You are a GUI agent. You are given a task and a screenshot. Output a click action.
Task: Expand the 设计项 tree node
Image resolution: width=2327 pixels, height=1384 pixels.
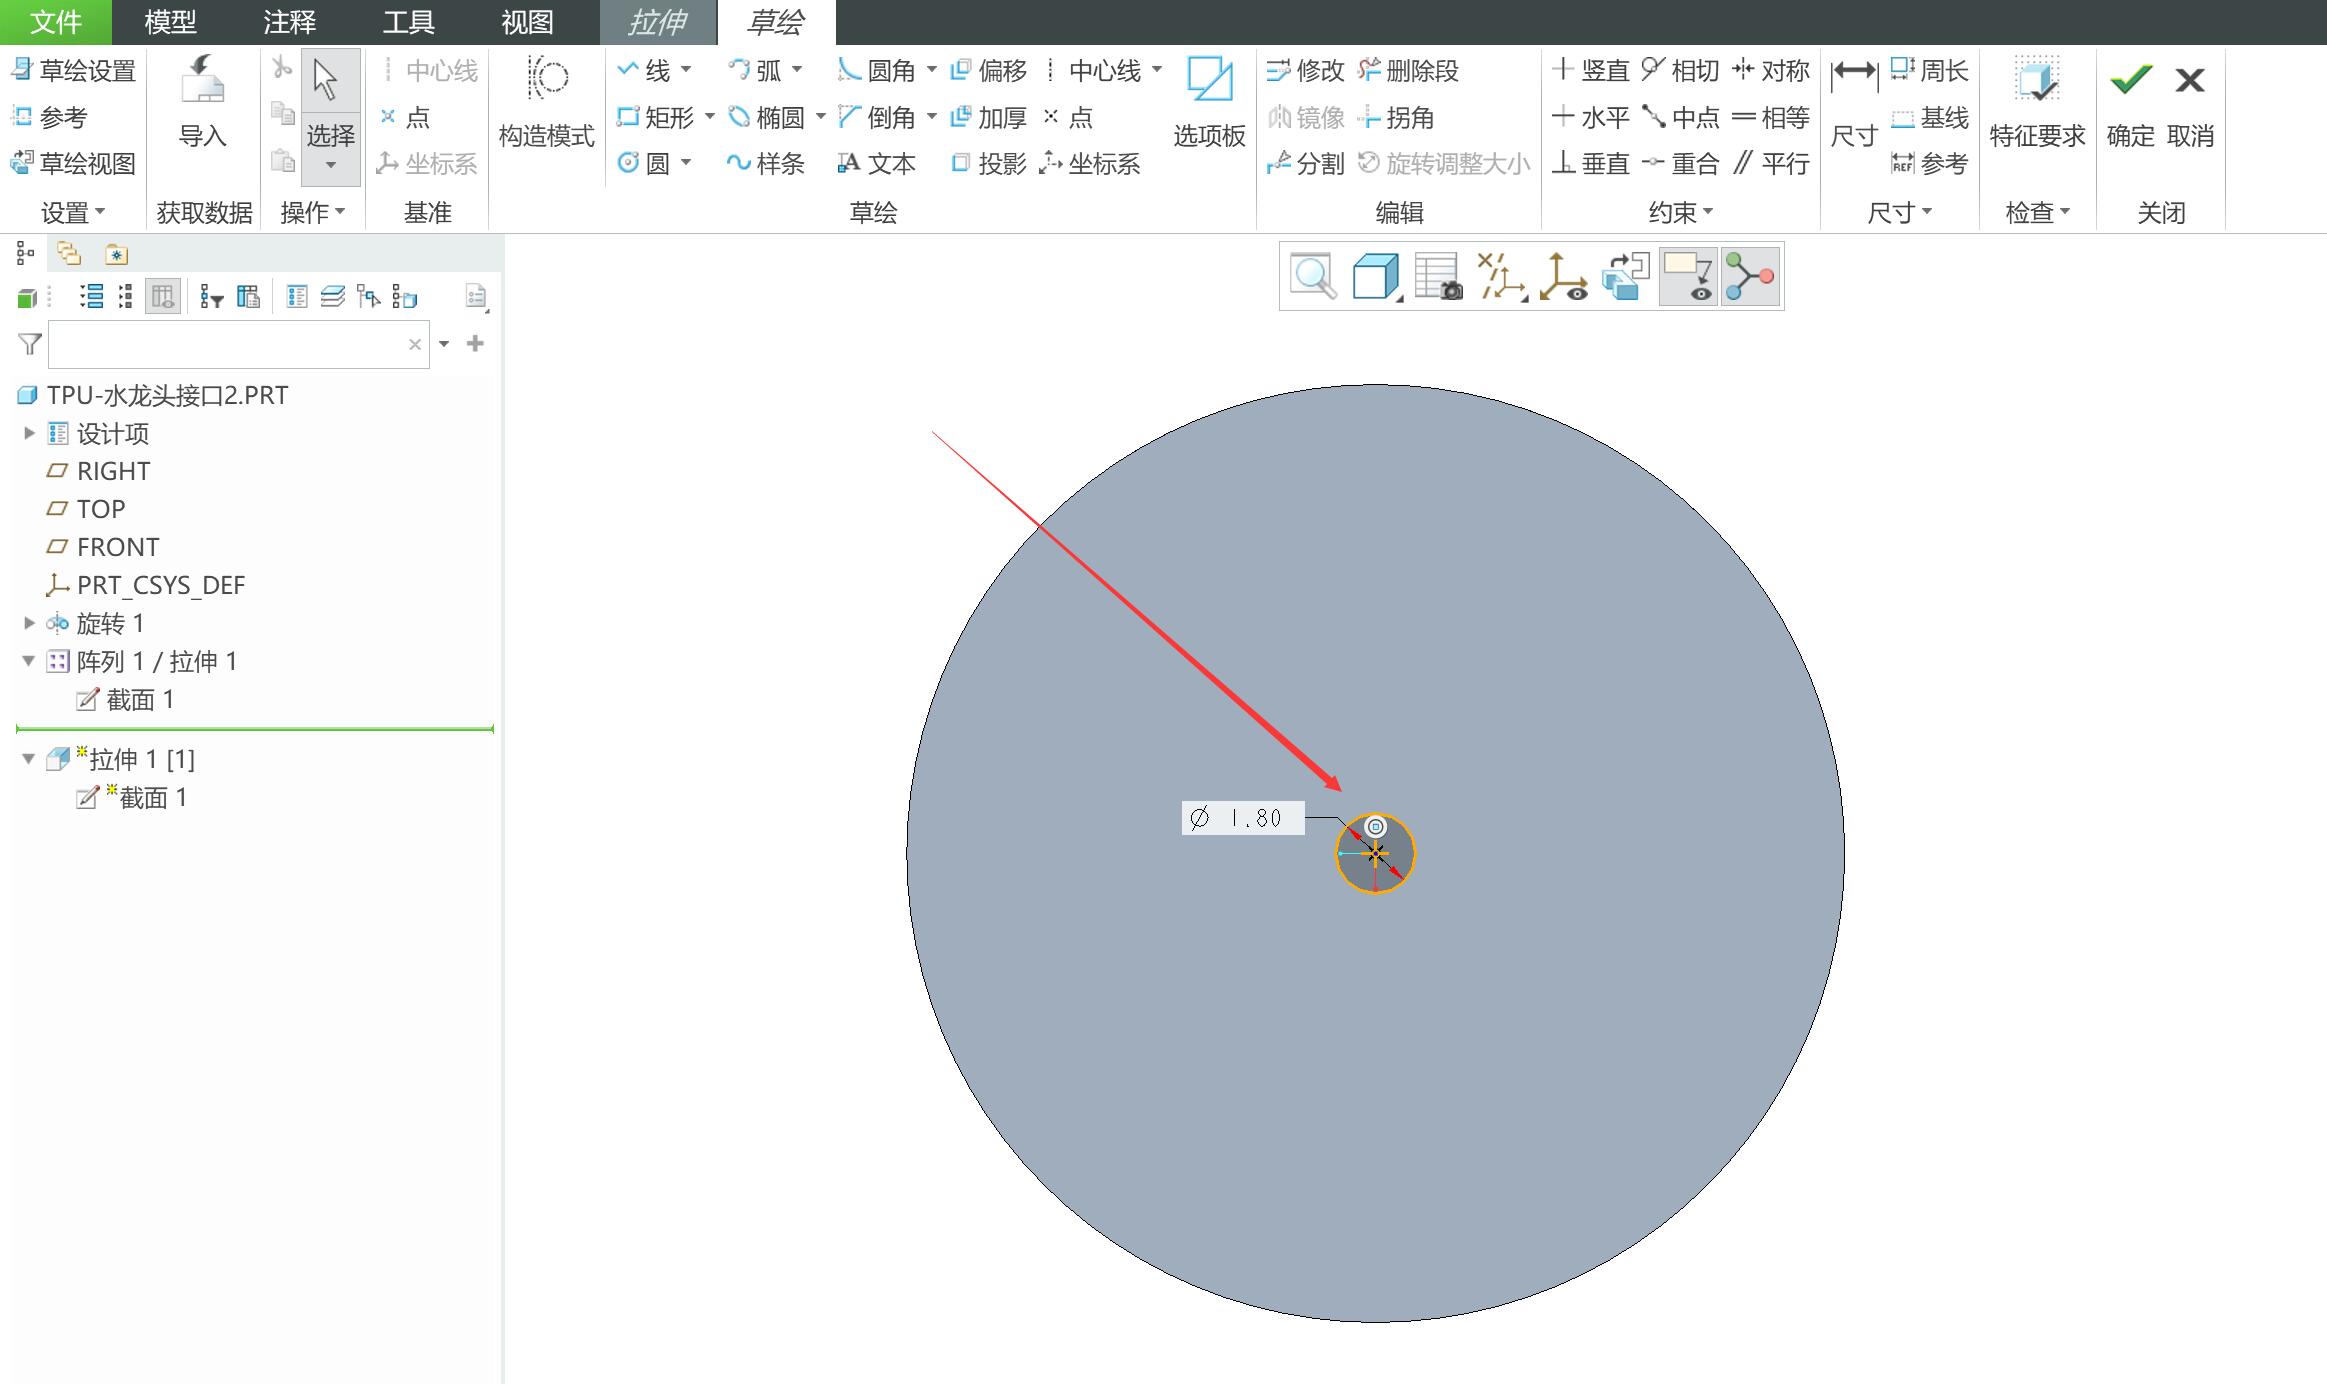coord(29,433)
